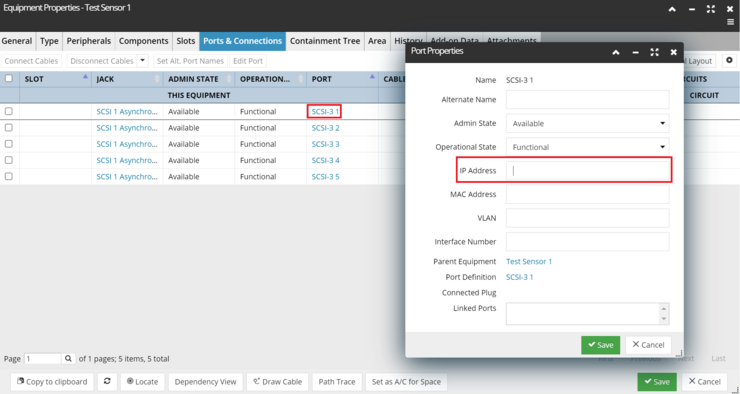Open the SCSI-3 4 port link
The image size is (740, 394).
[325, 160]
